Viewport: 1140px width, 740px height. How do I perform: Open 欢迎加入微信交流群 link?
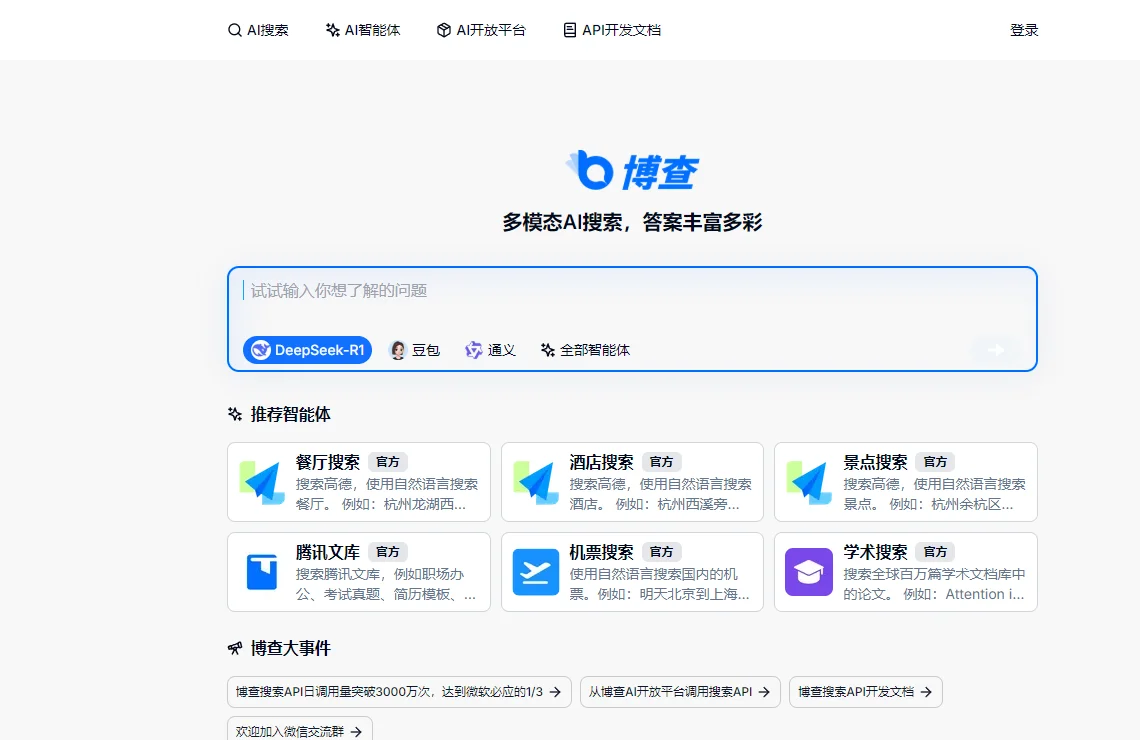pos(300,729)
